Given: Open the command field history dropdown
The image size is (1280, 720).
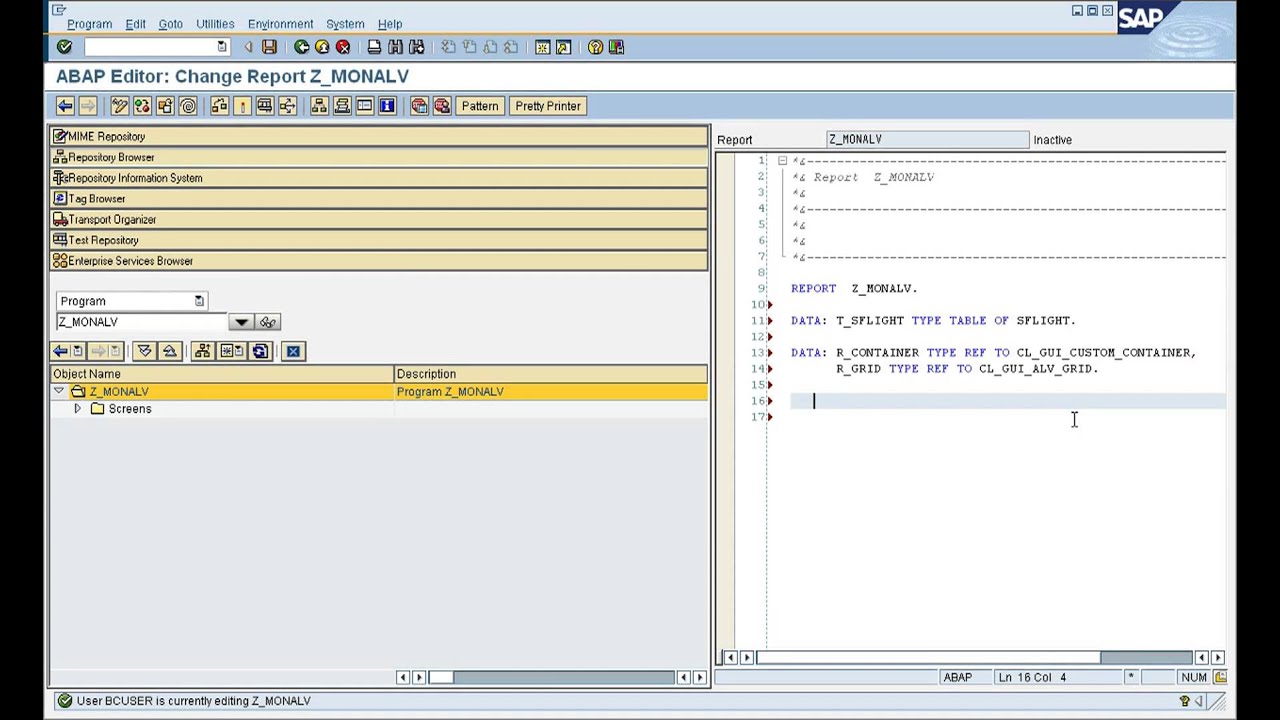Looking at the screenshot, I should (222, 47).
